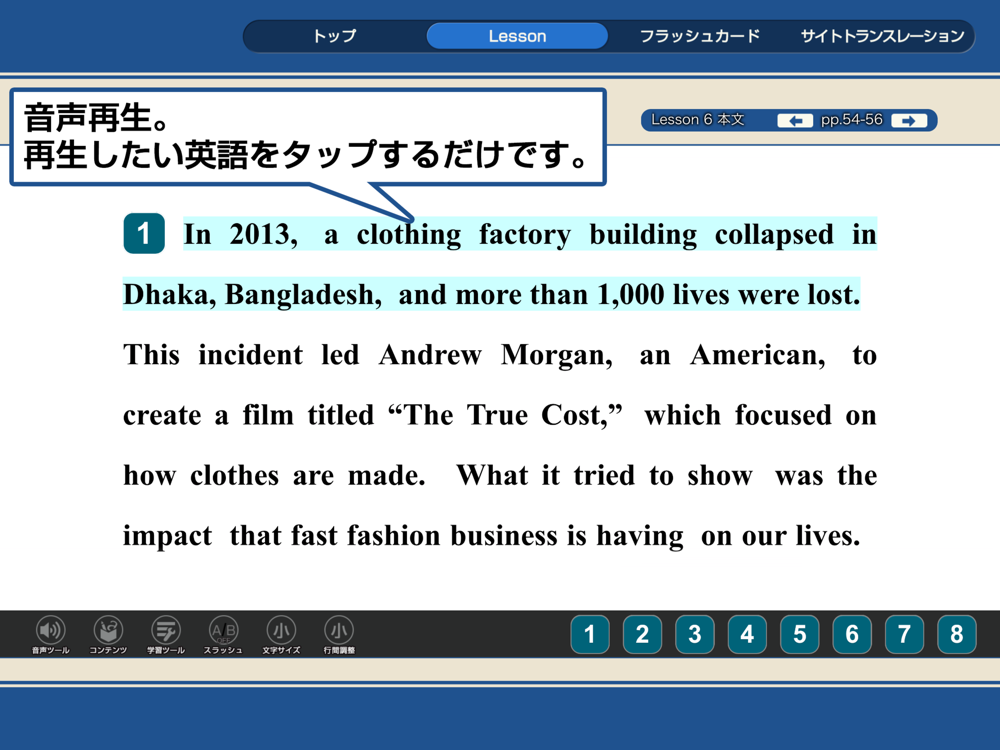1000x750 pixels.
Task: Tap the paragraph 1 number badge beside text
Action: tap(144, 233)
